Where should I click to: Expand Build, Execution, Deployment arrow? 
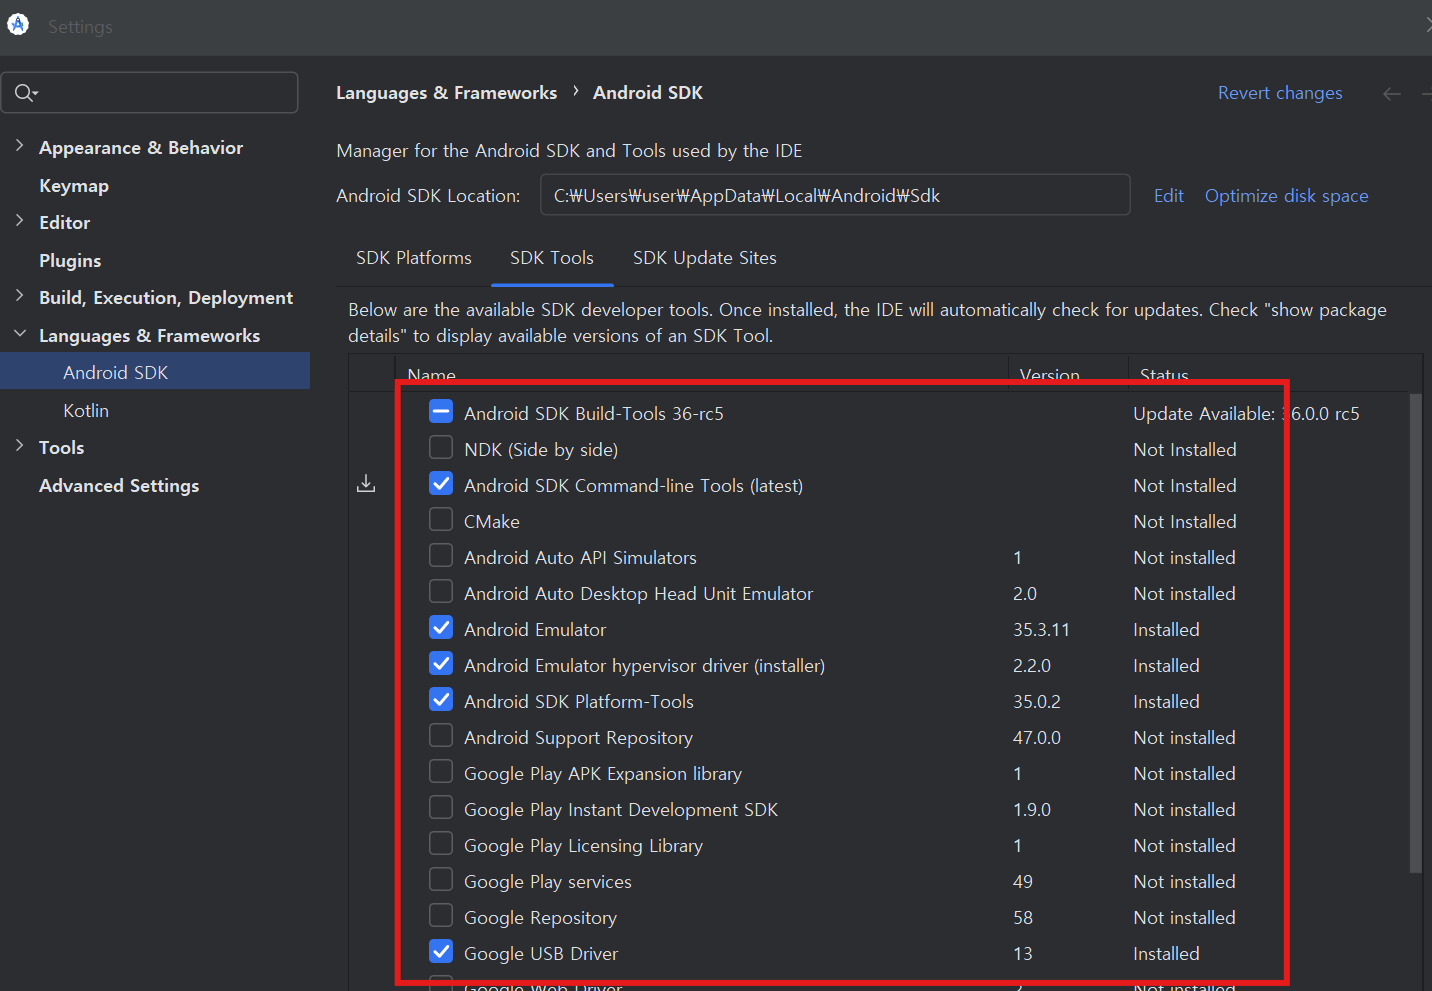[x=19, y=296]
